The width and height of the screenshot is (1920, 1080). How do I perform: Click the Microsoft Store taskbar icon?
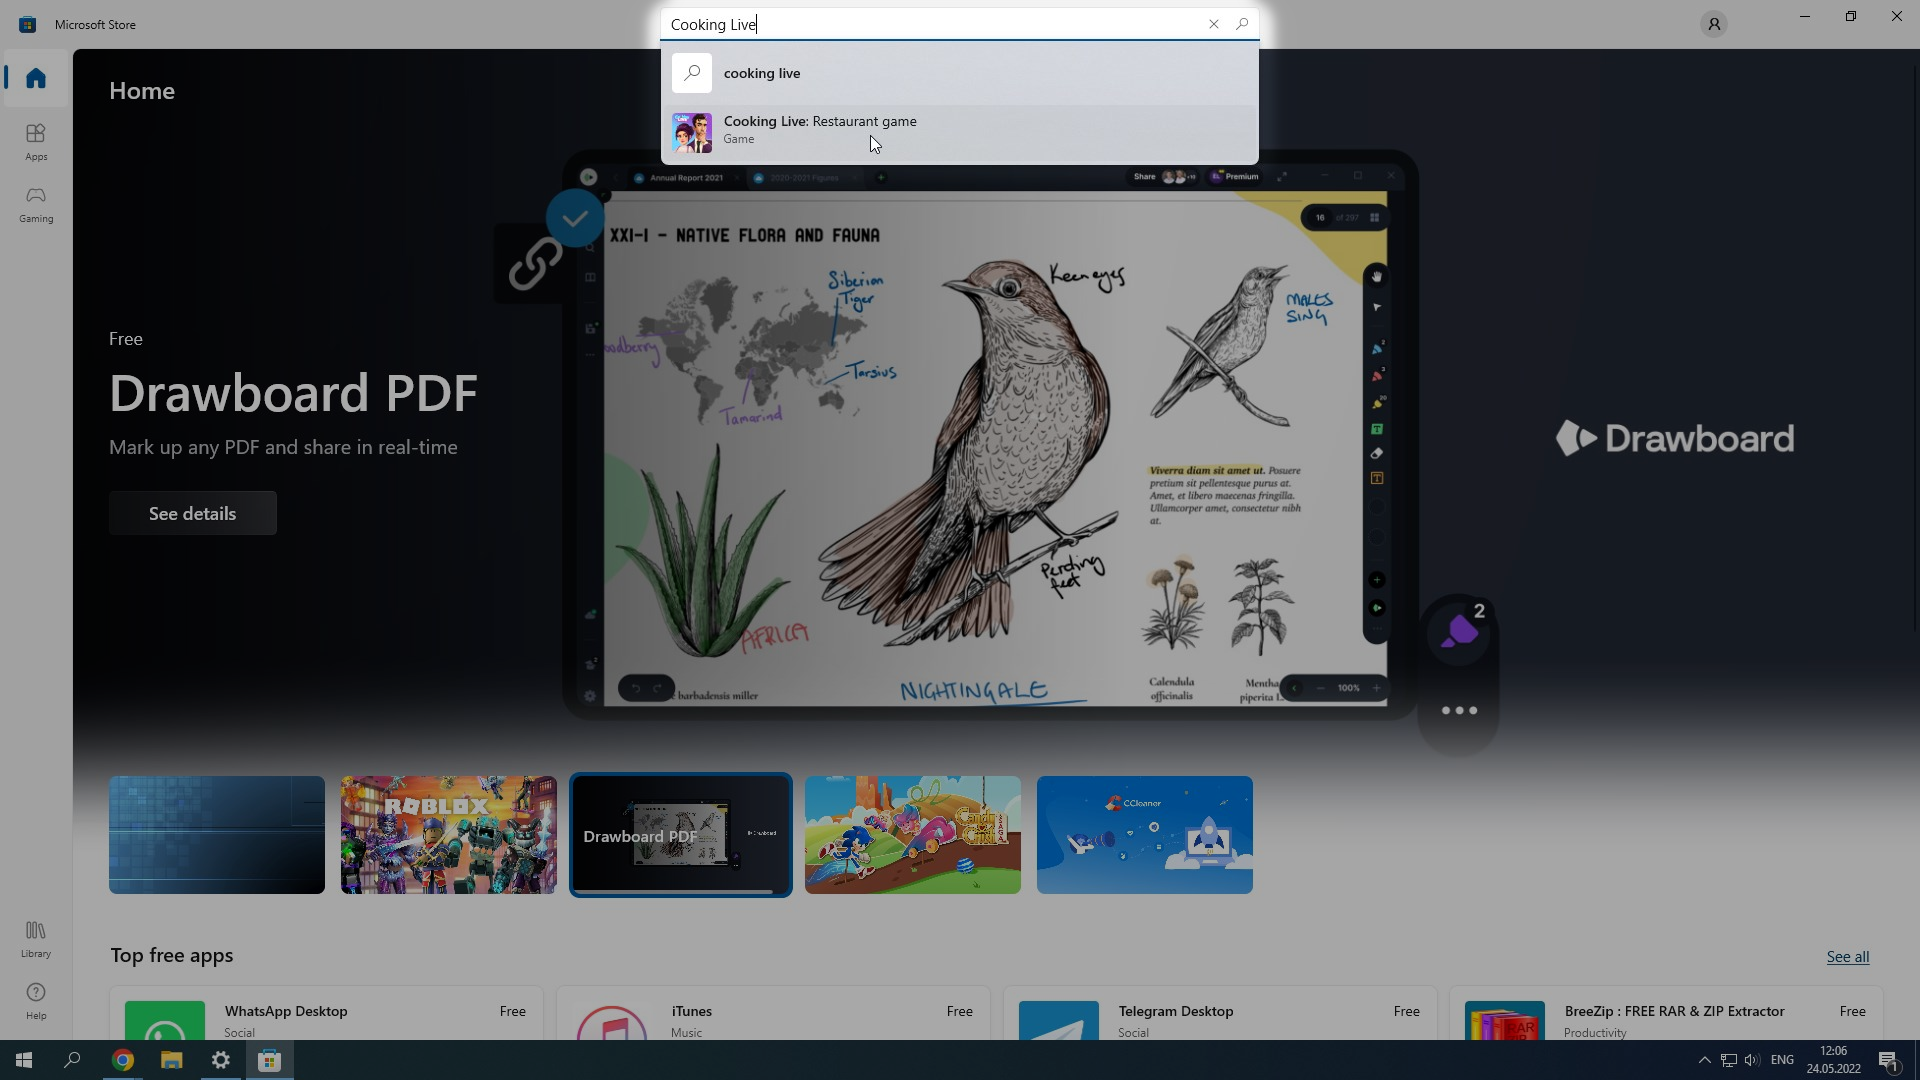click(270, 1060)
